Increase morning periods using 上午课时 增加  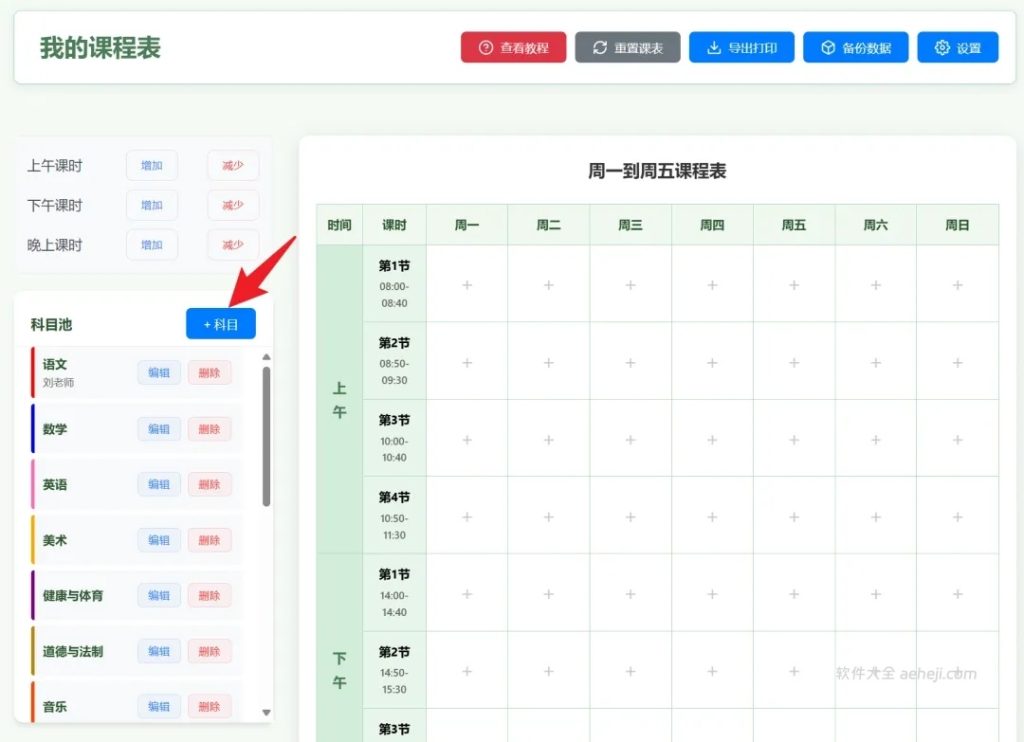coord(152,165)
